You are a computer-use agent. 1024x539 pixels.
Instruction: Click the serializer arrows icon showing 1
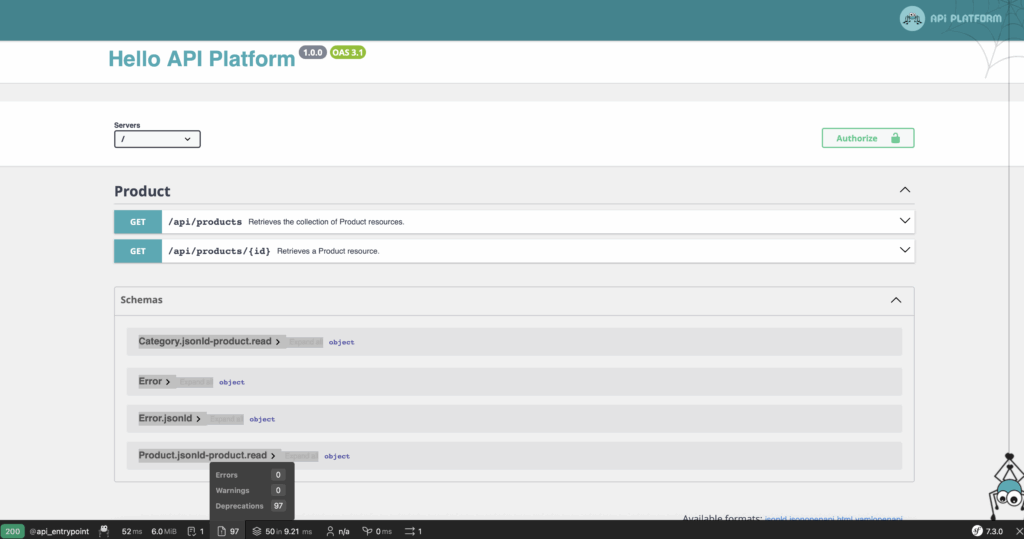(x=413, y=531)
